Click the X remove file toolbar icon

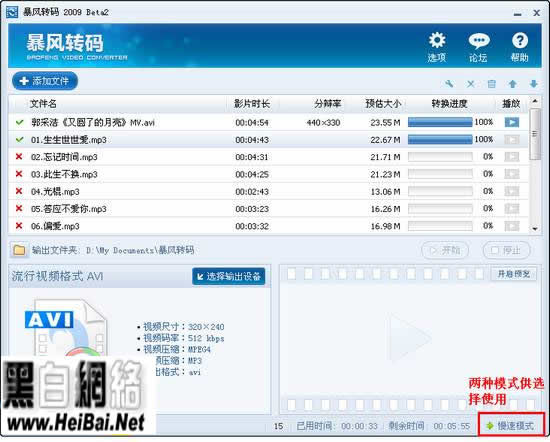click(470, 84)
